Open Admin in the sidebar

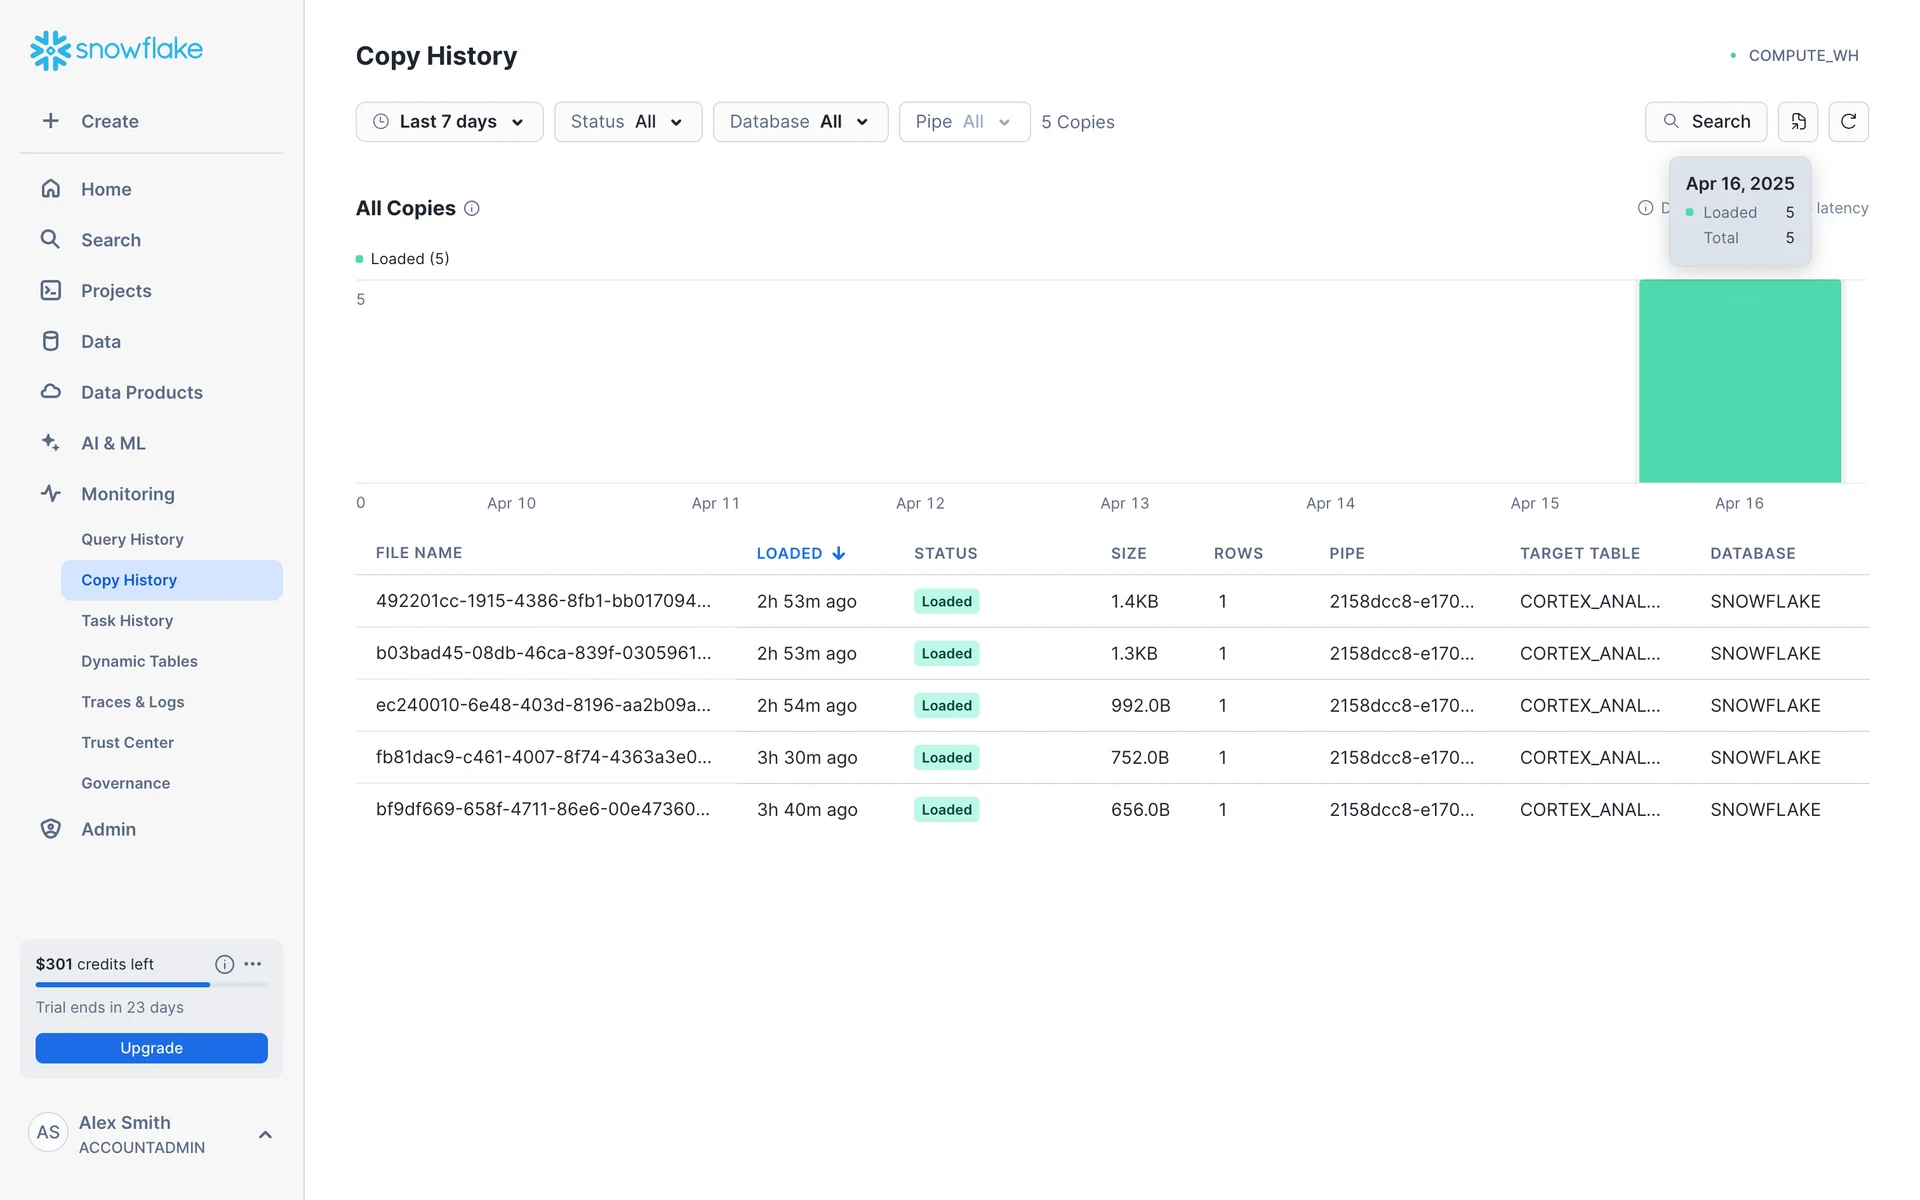[x=108, y=829]
